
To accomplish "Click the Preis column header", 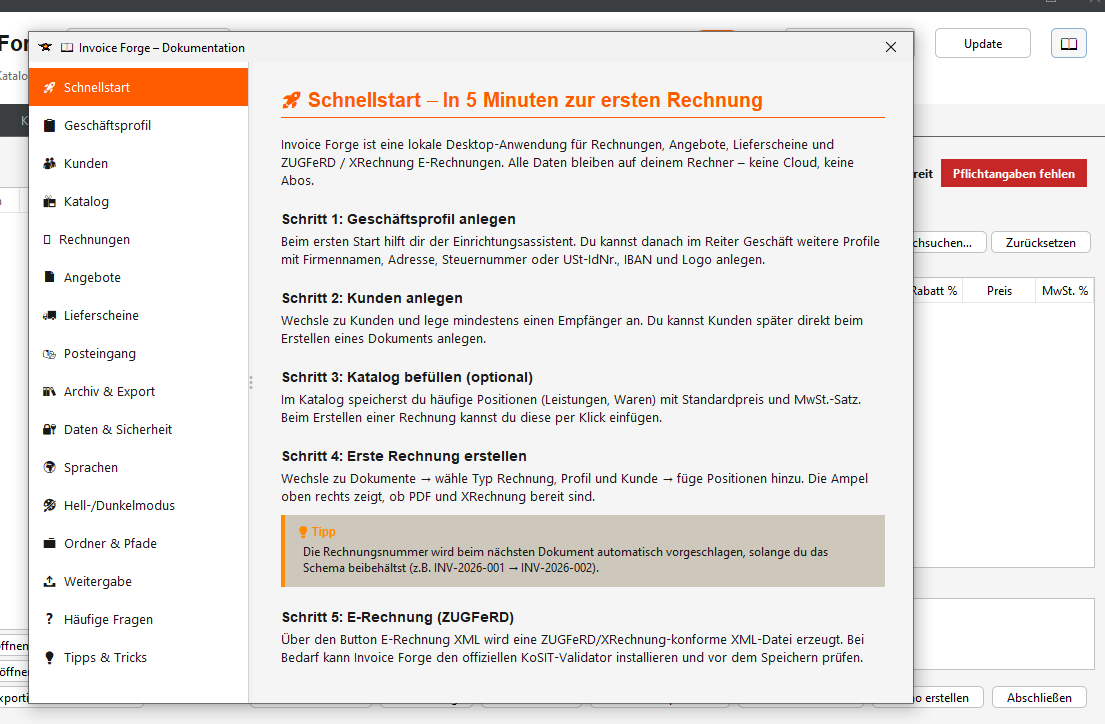I will 999,290.
